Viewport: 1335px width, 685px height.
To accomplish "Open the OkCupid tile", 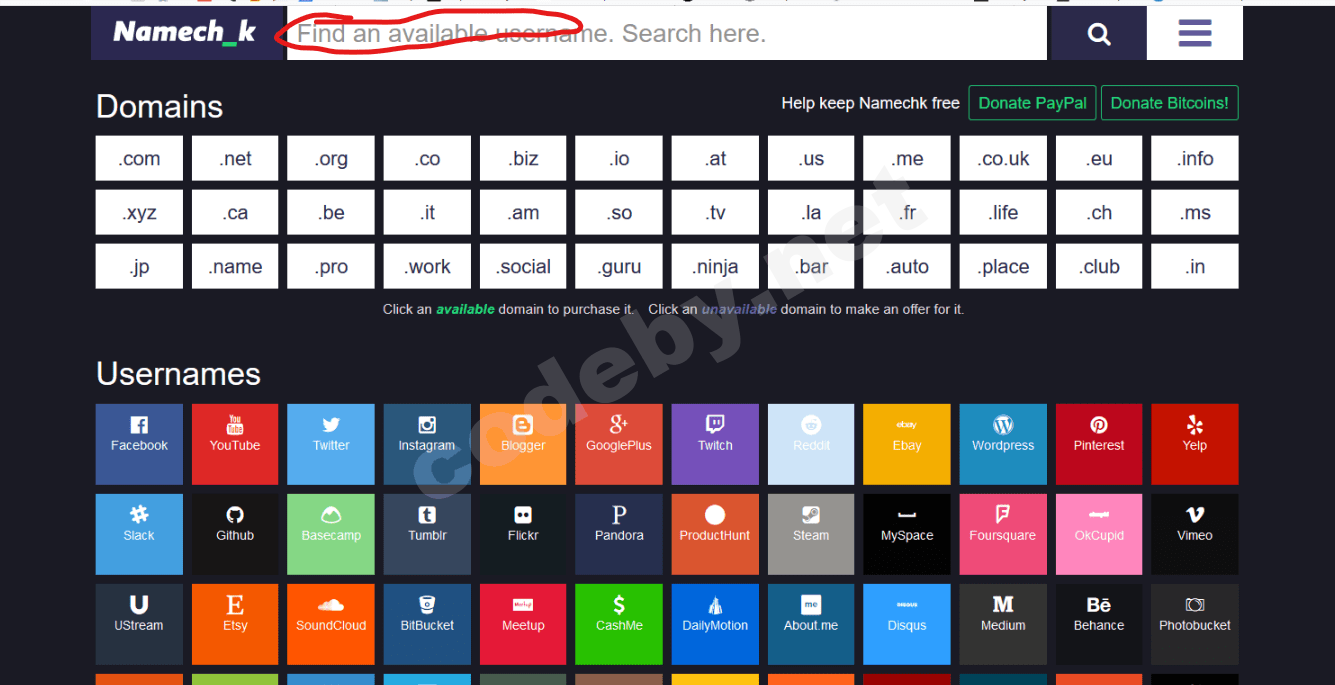I will tap(1099, 534).
